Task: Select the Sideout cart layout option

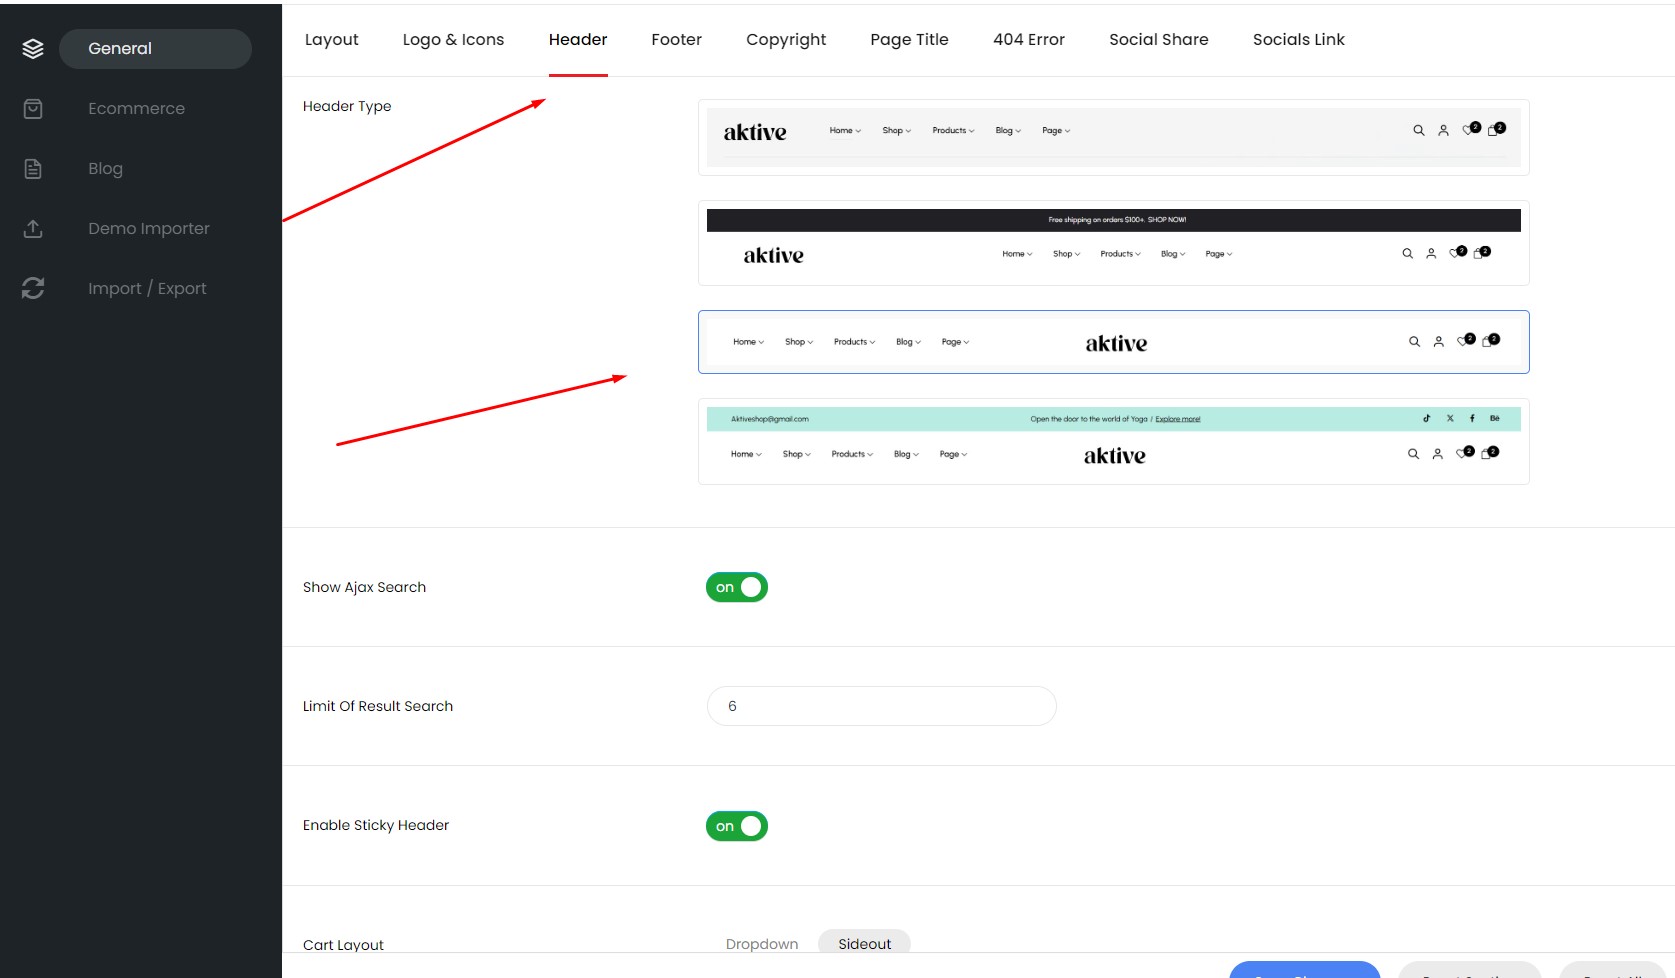Action: [x=864, y=944]
